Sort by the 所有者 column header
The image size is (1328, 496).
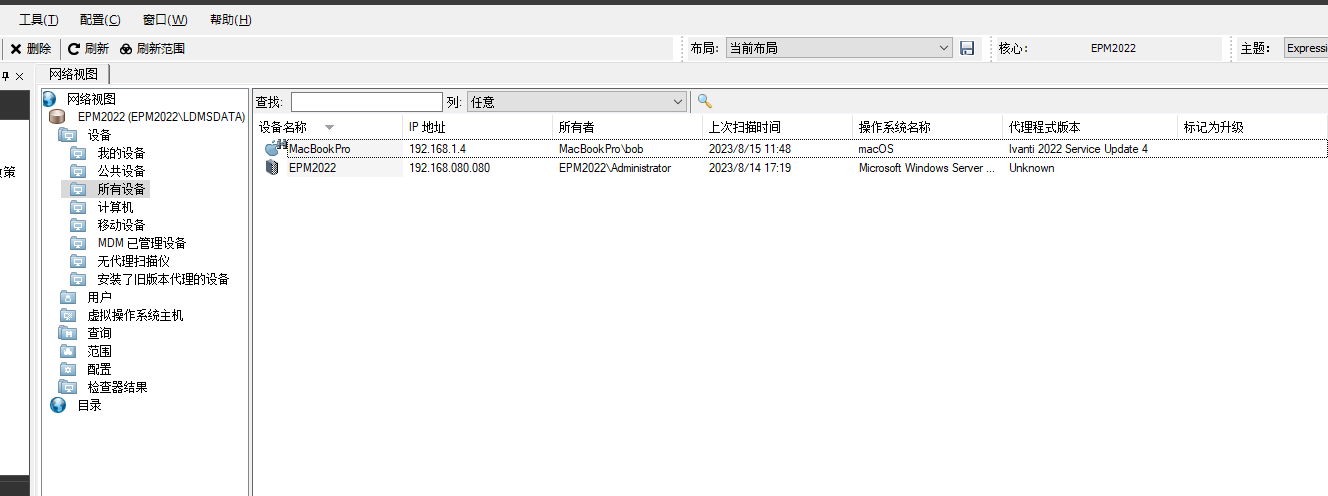click(x=628, y=127)
